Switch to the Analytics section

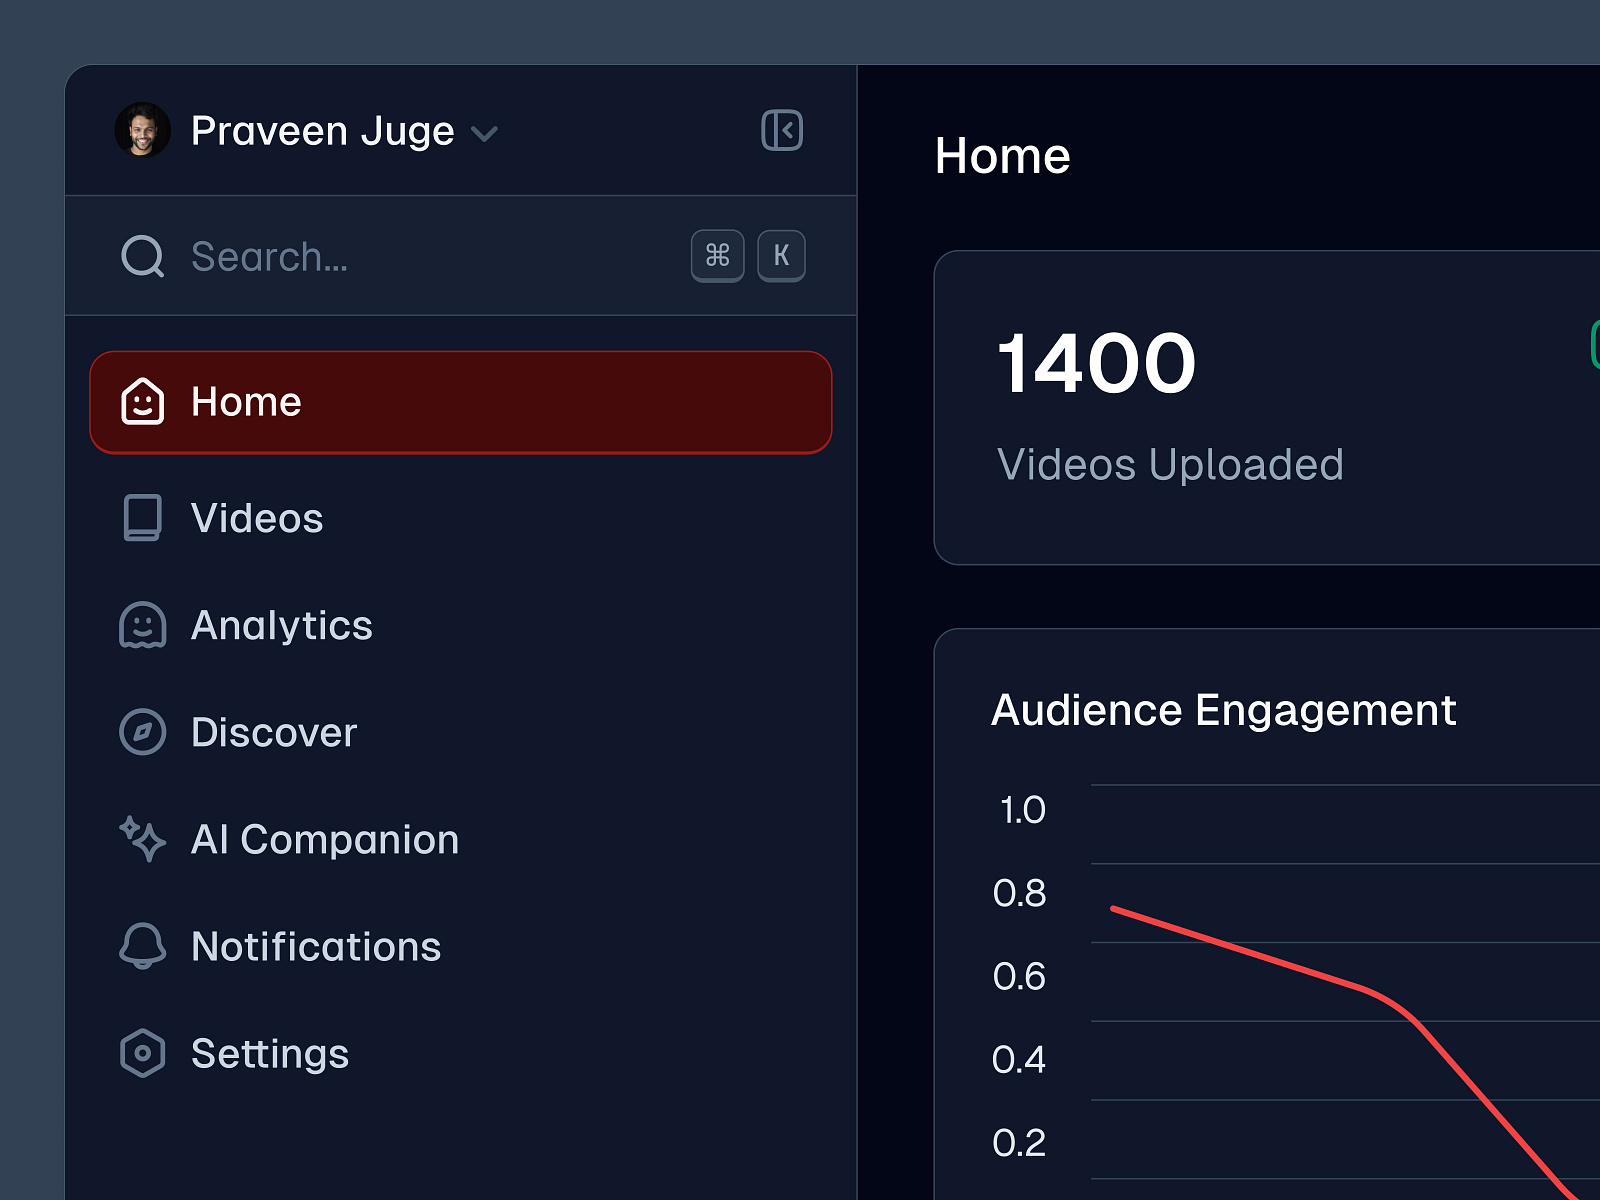click(281, 625)
